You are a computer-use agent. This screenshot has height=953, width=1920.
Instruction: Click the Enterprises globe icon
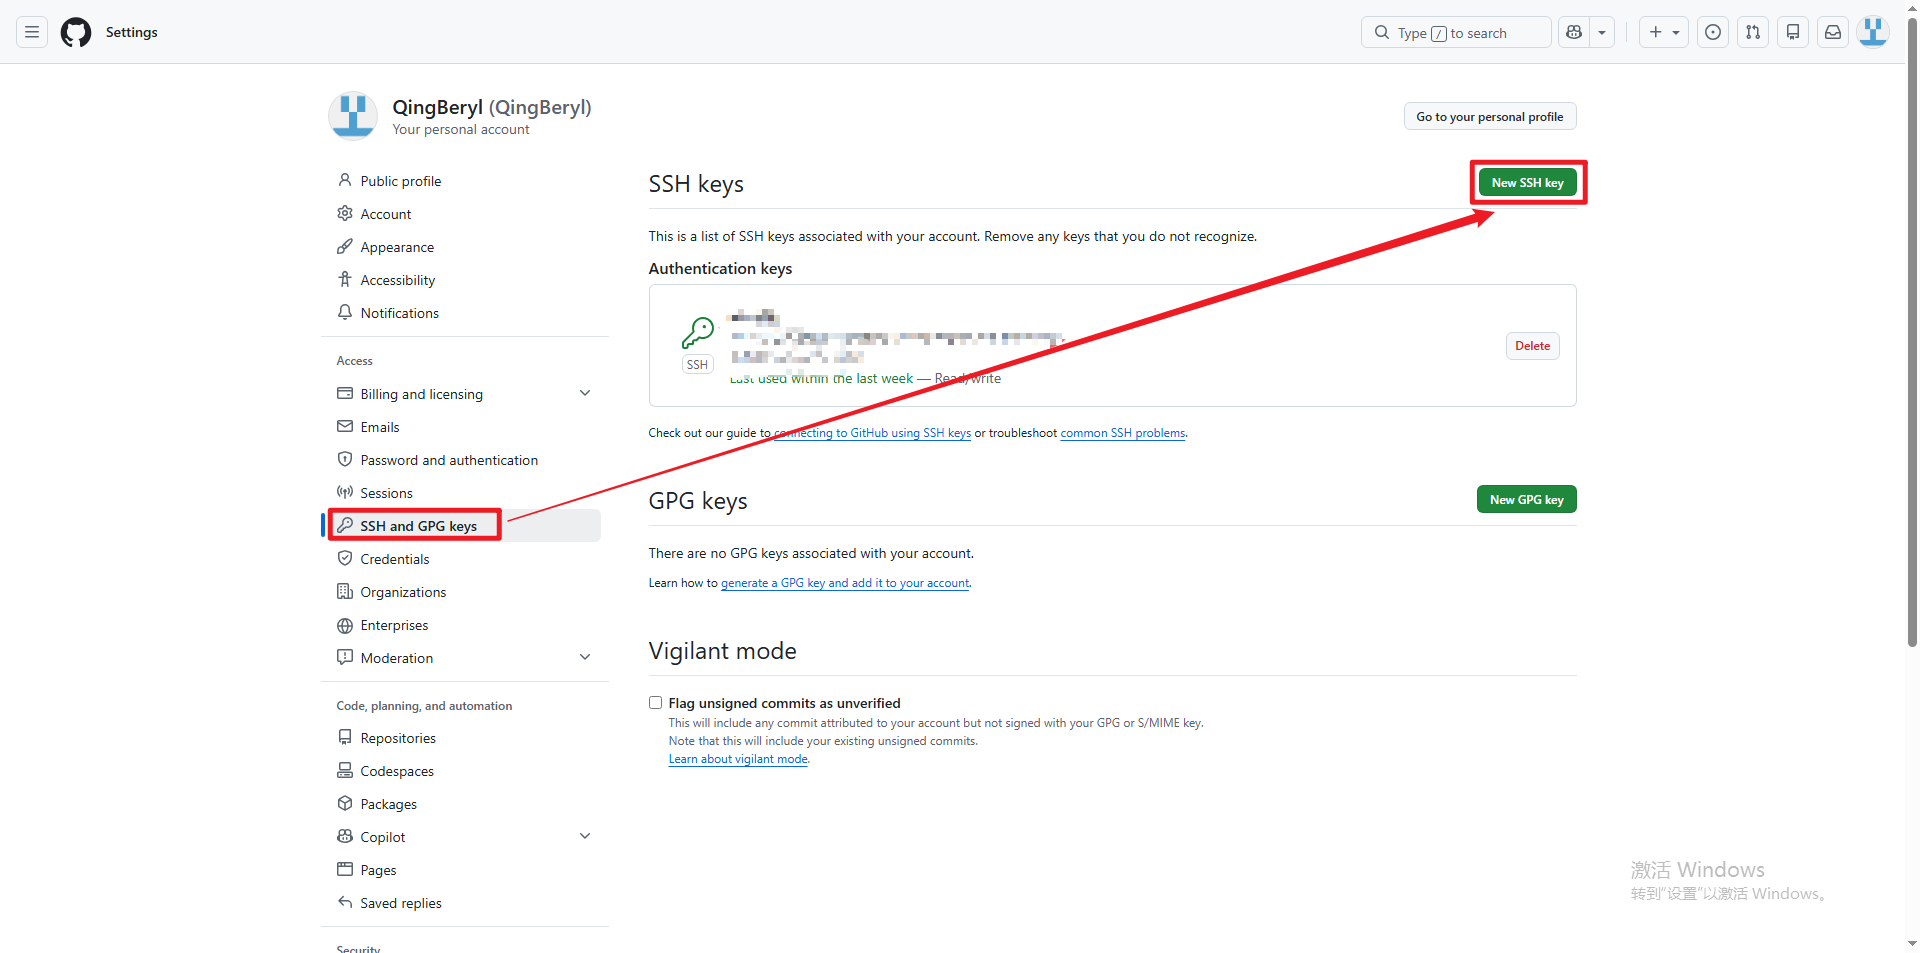point(345,625)
